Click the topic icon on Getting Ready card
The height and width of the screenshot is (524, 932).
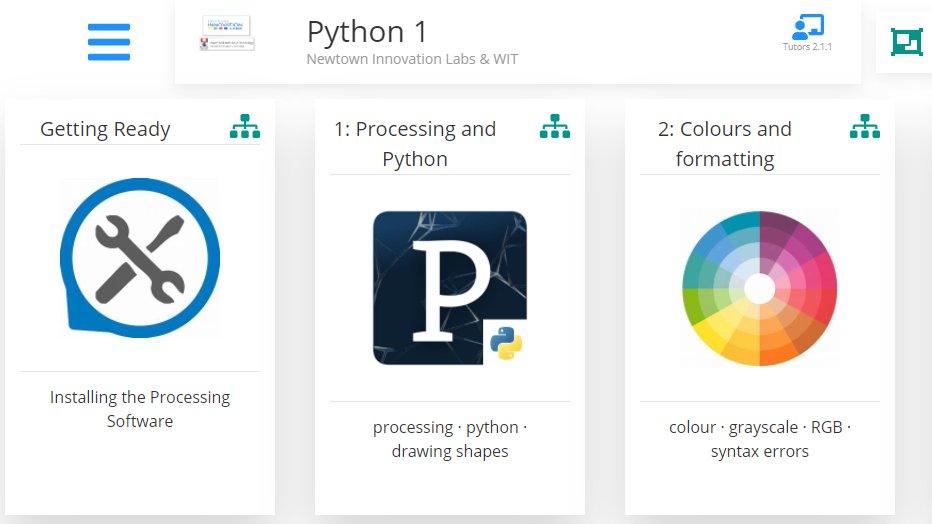pos(245,126)
